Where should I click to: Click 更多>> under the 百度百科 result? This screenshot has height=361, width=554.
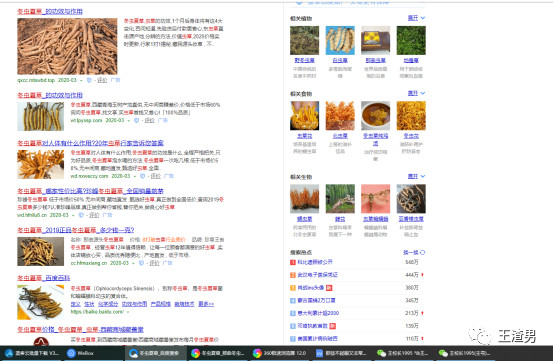point(206,304)
